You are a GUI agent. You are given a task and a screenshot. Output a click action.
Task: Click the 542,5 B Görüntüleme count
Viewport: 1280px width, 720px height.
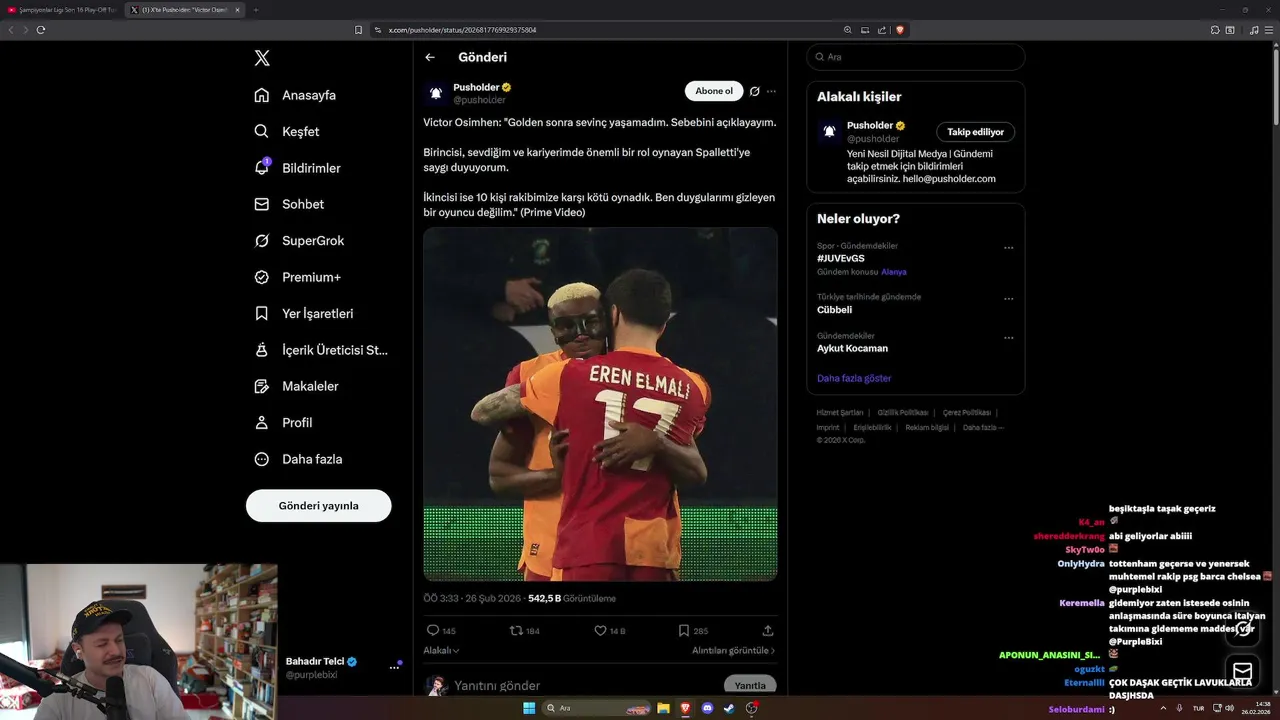coord(572,598)
